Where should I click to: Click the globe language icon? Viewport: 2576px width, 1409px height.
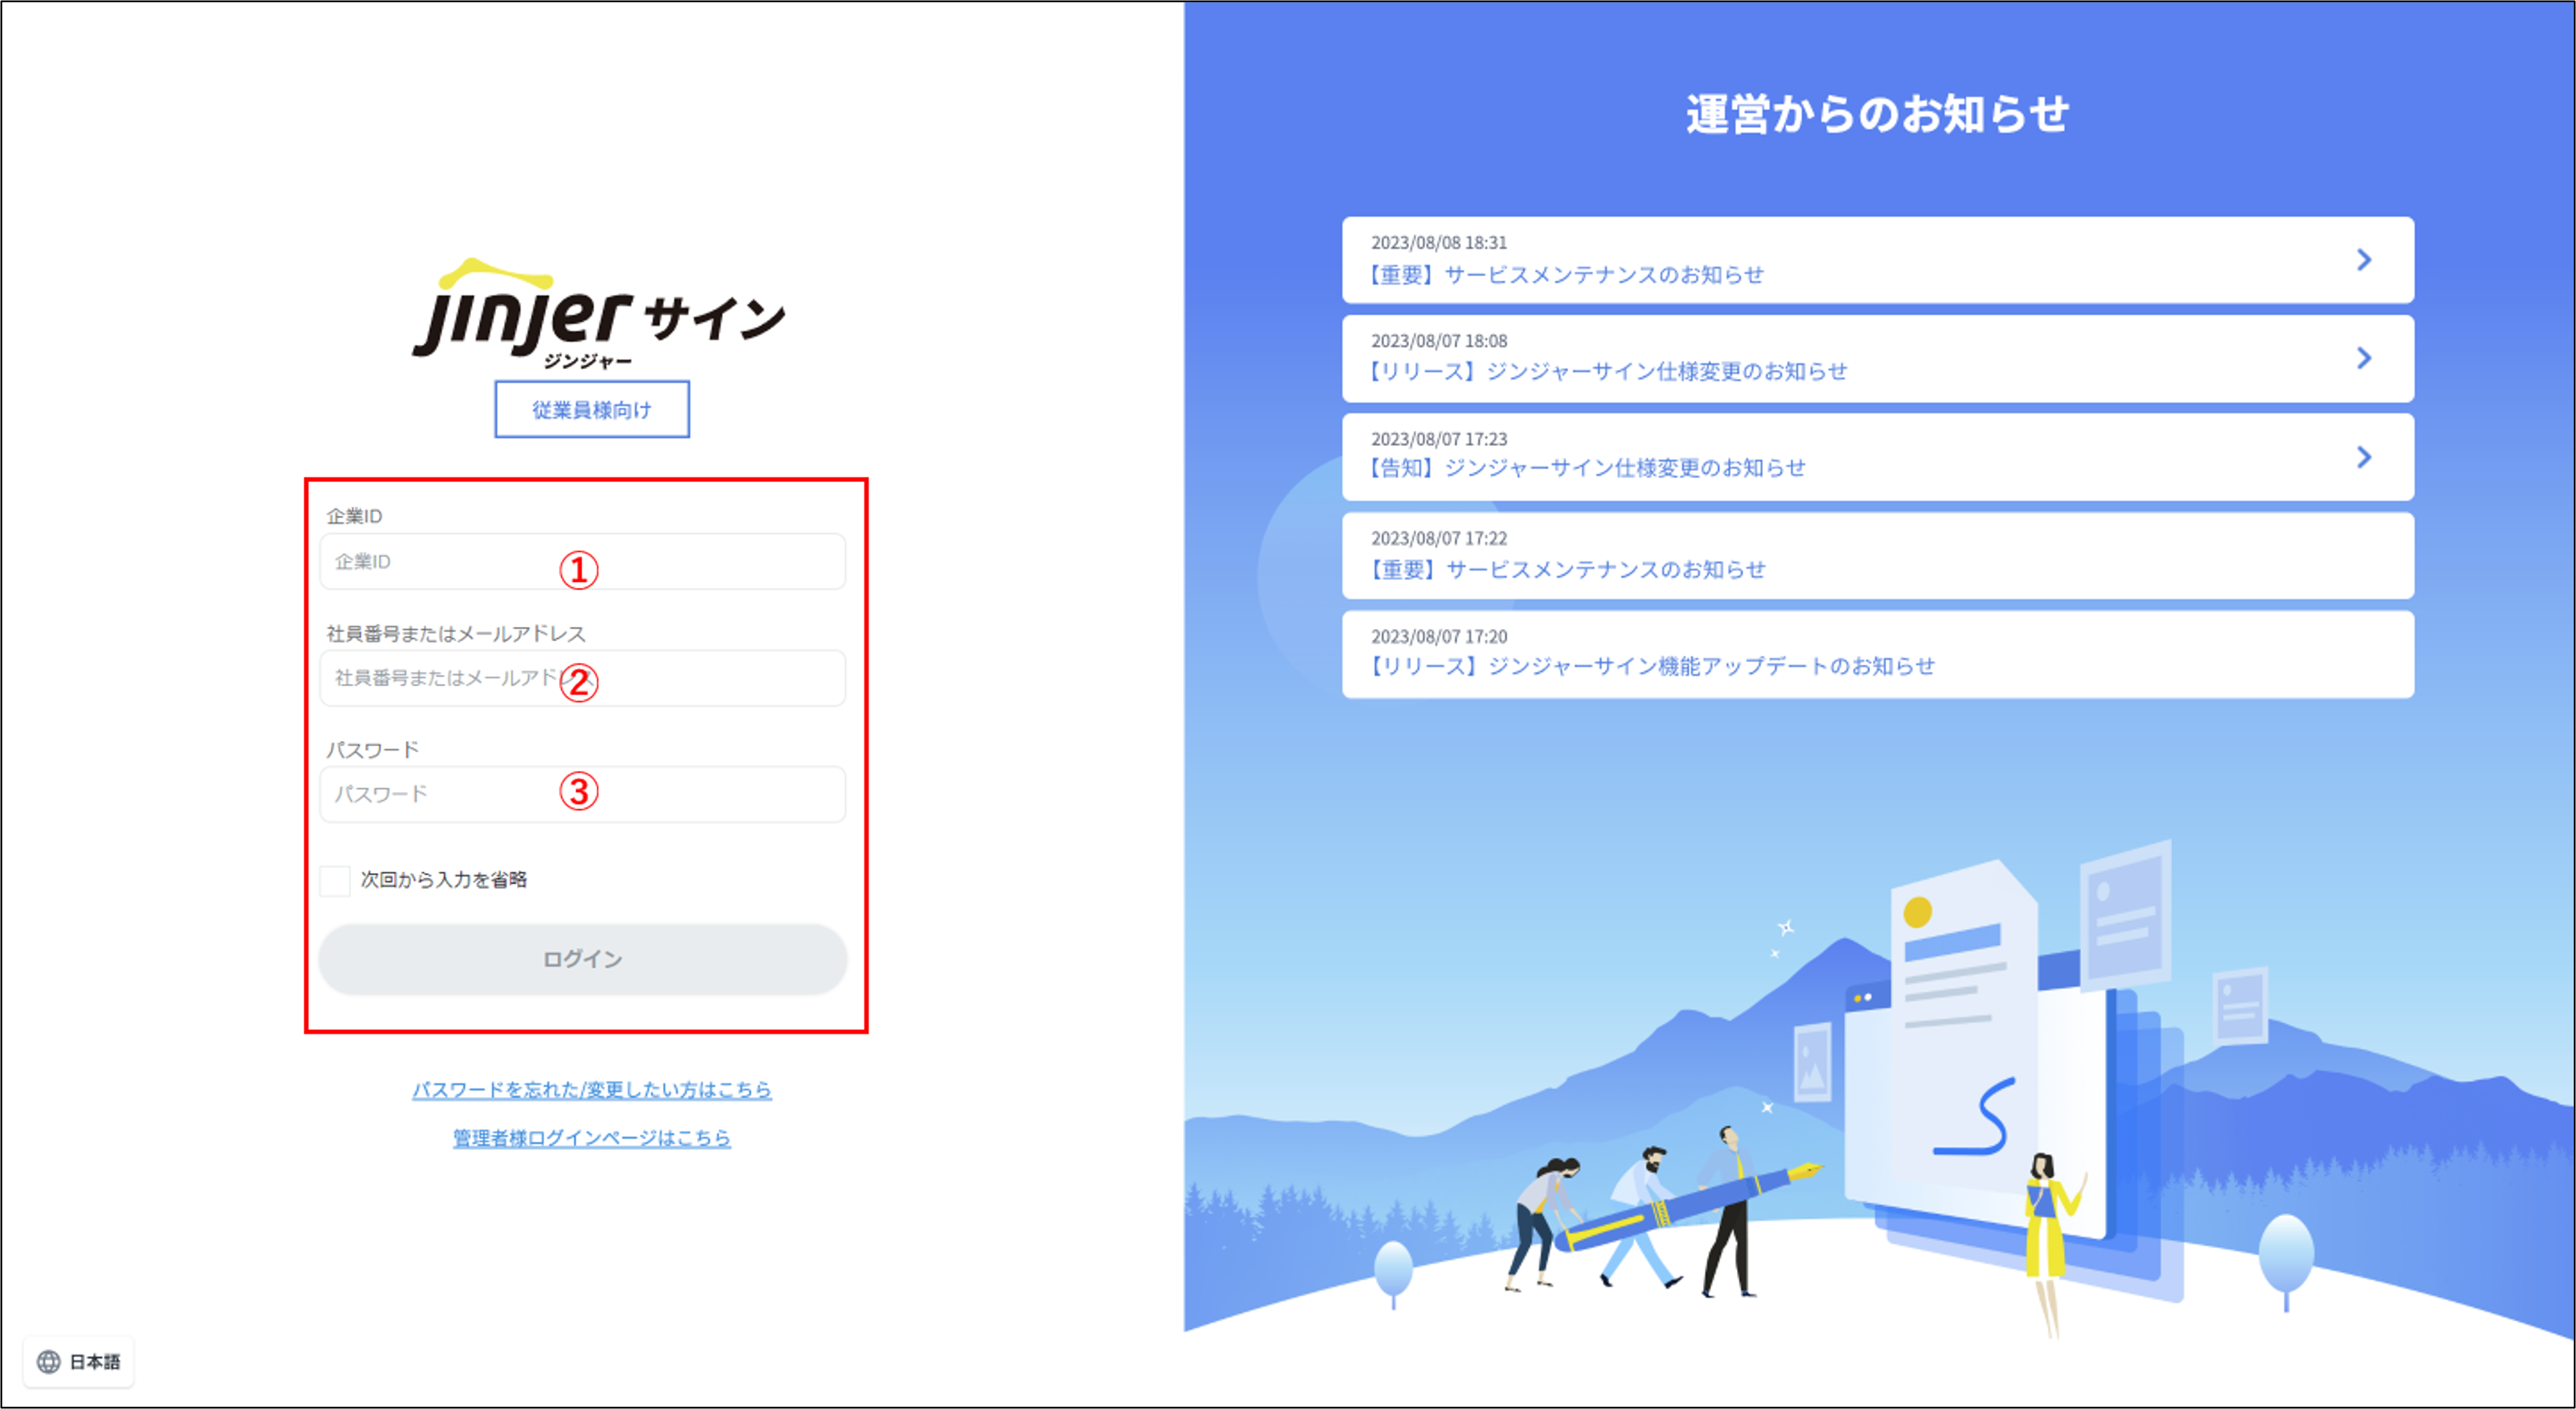[x=48, y=1362]
